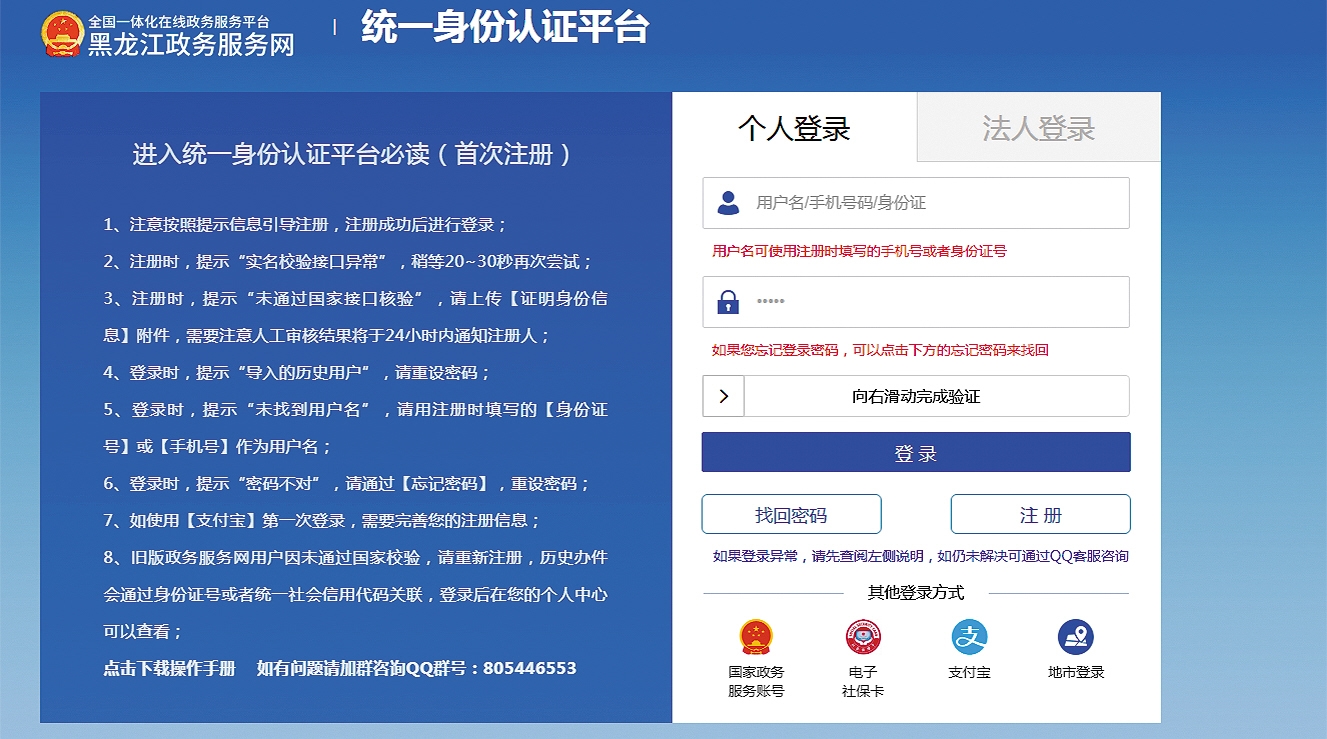This screenshot has height=739, width=1327.
Task: Click the user avatar icon in username field
Action: pyautogui.click(x=728, y=203)
